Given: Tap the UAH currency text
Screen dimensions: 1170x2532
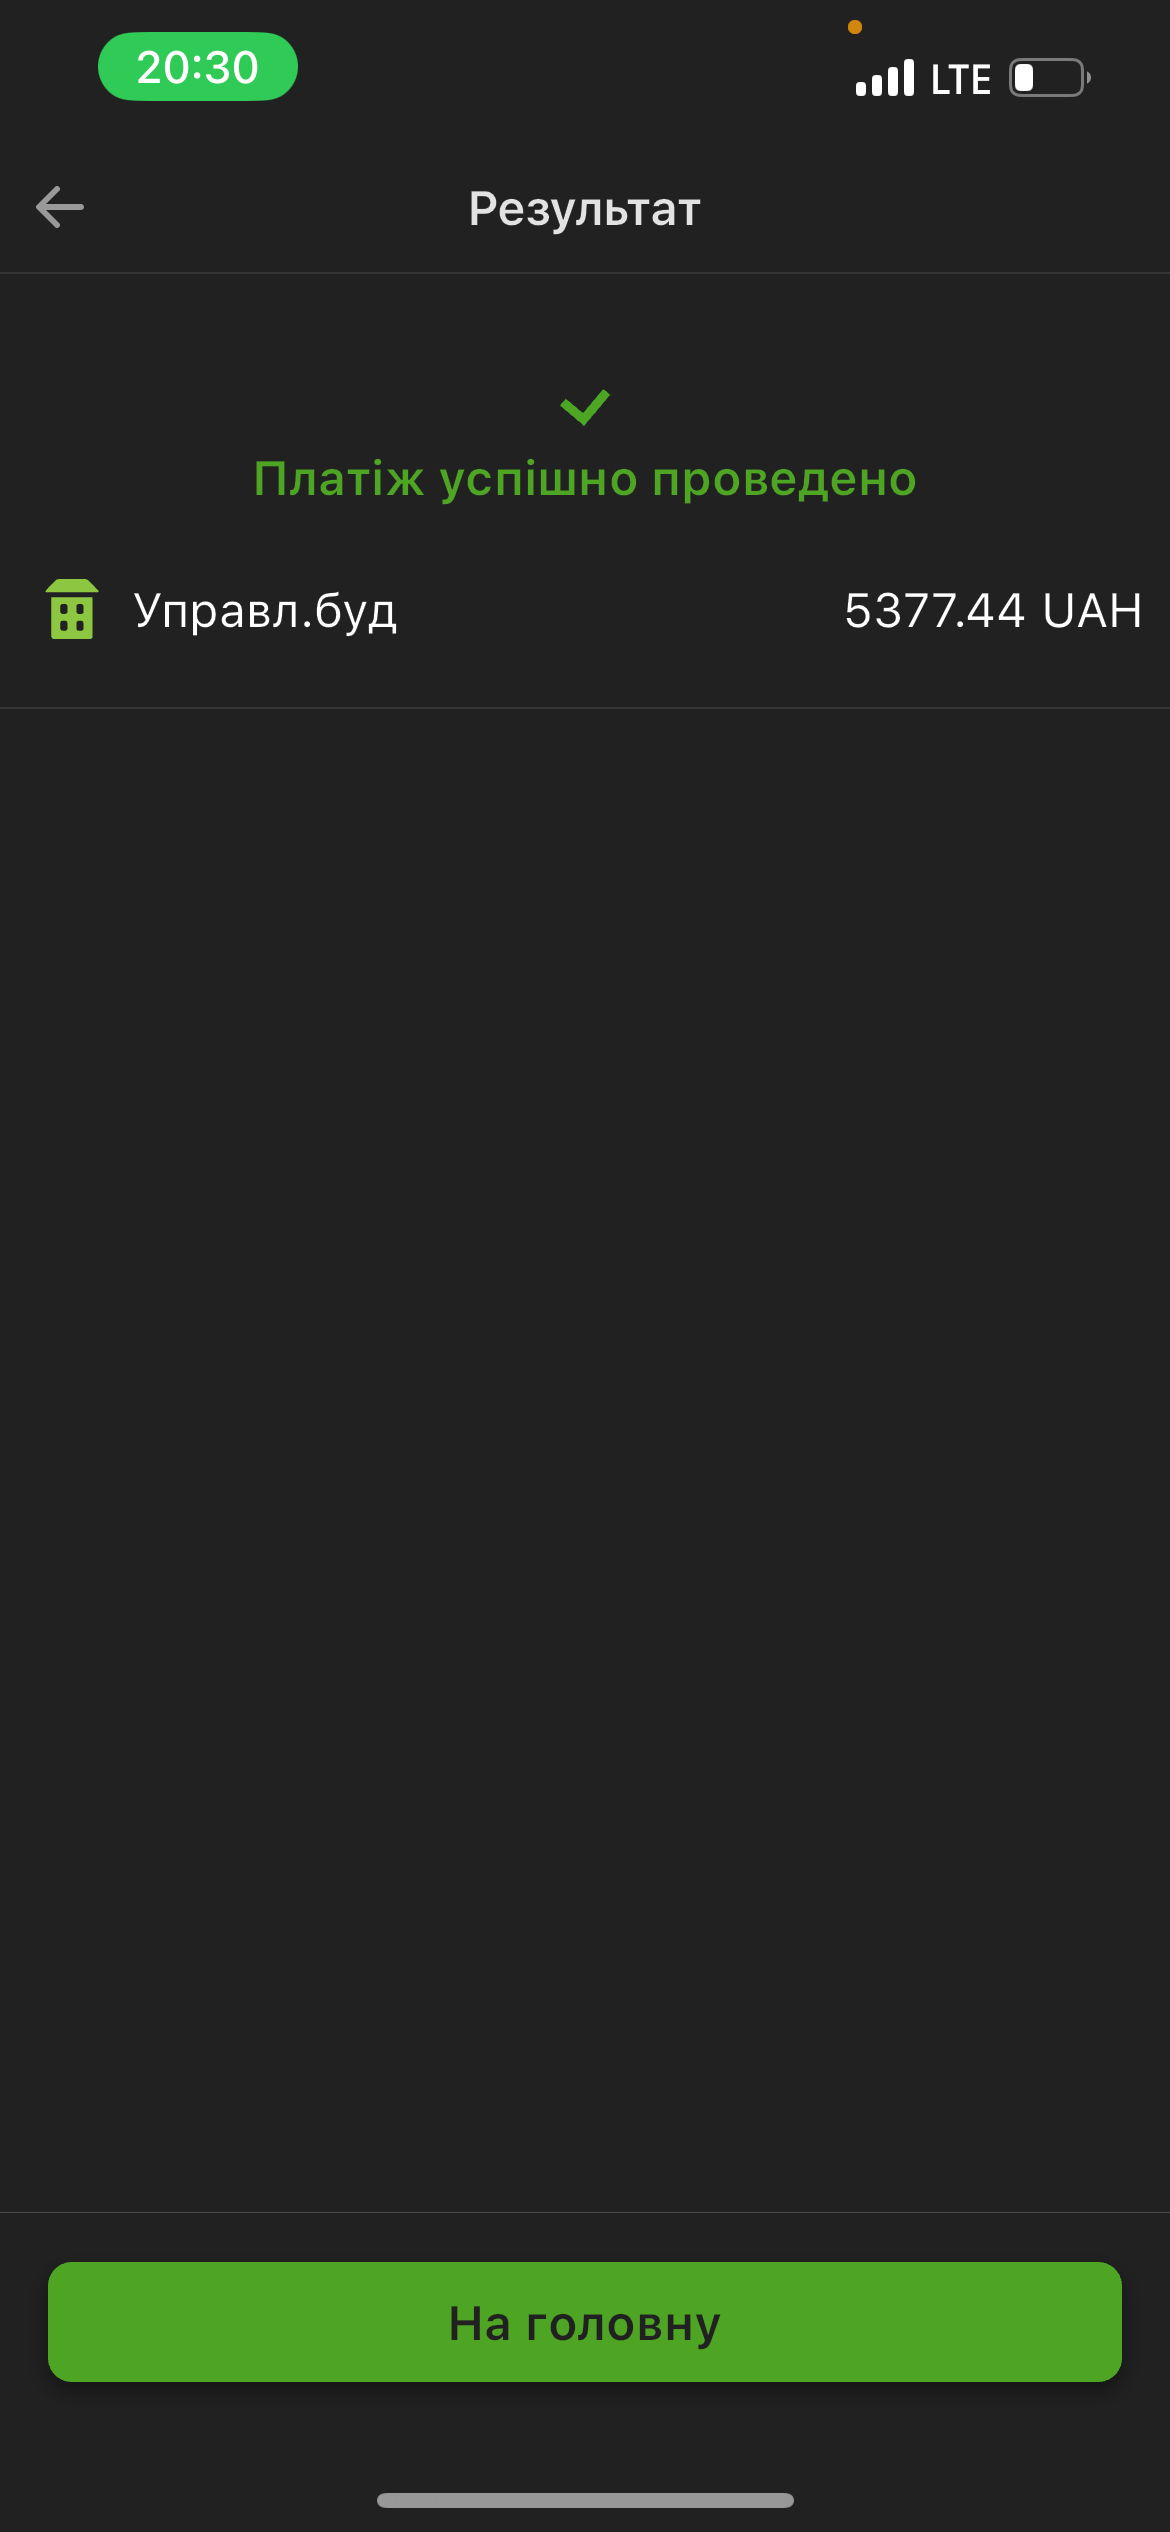Looking at the screenshot, I should click(1092, 610).
